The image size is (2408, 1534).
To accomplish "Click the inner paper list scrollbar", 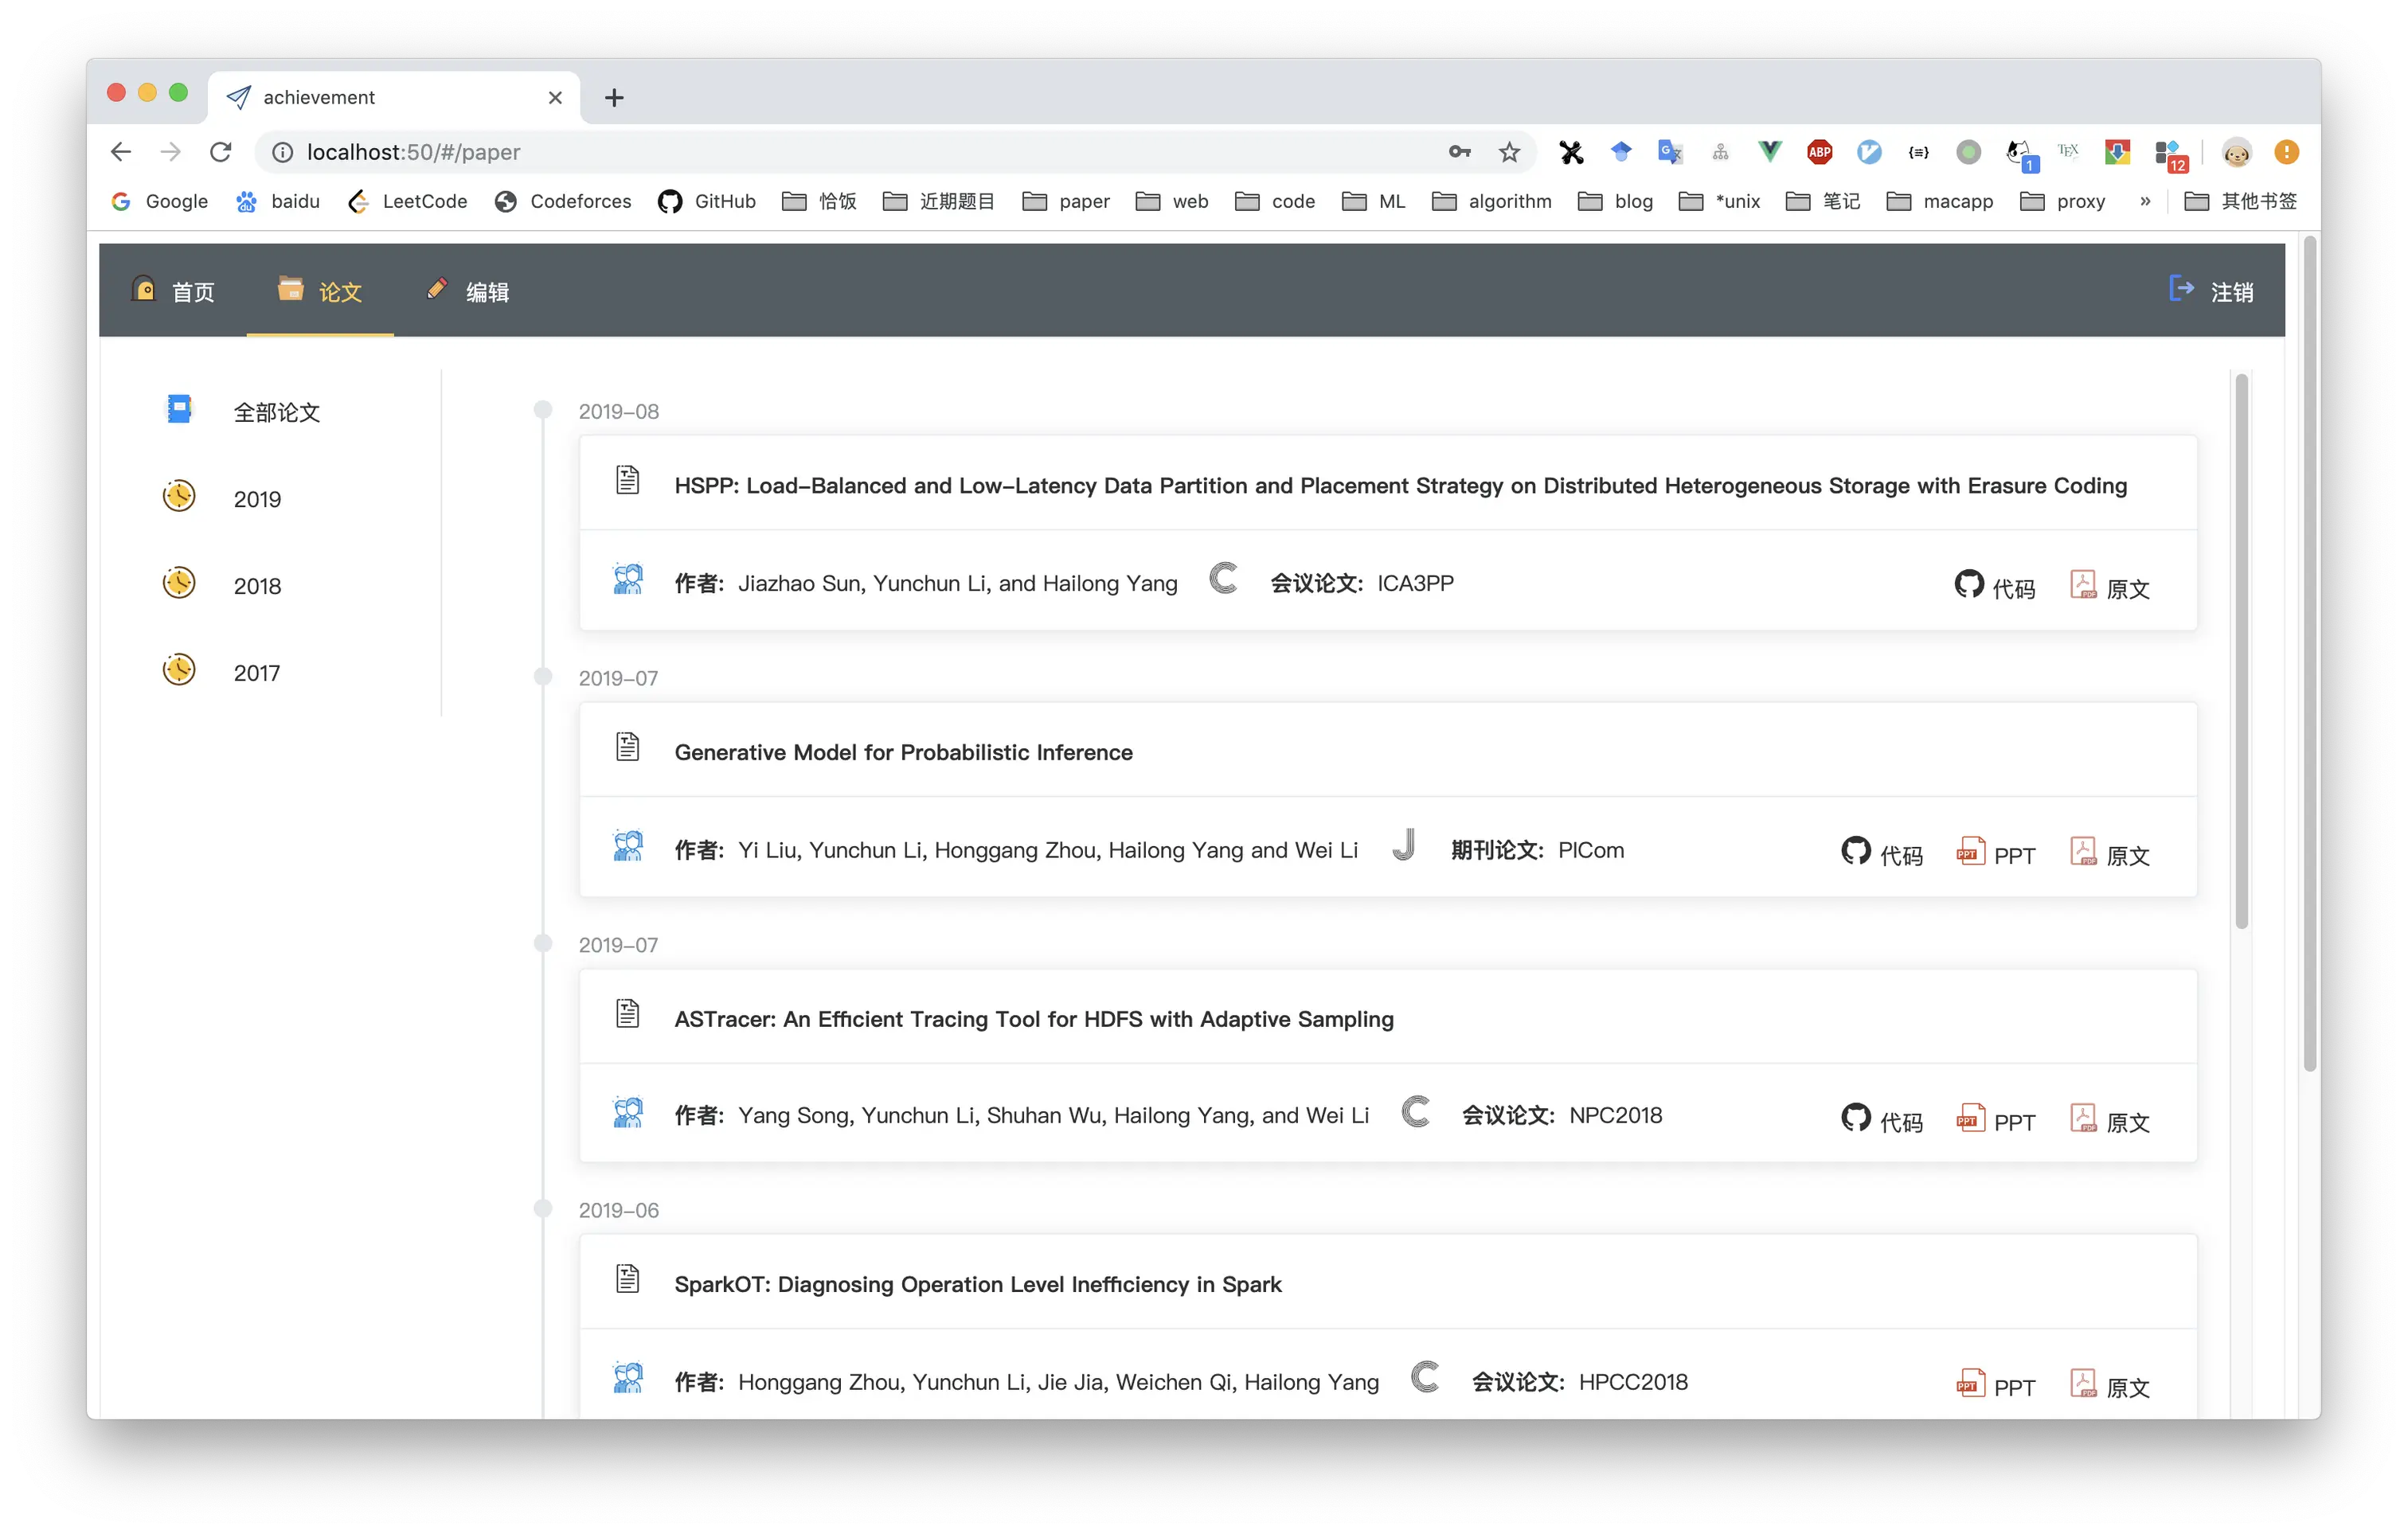I will click(x=2241, y=650).
